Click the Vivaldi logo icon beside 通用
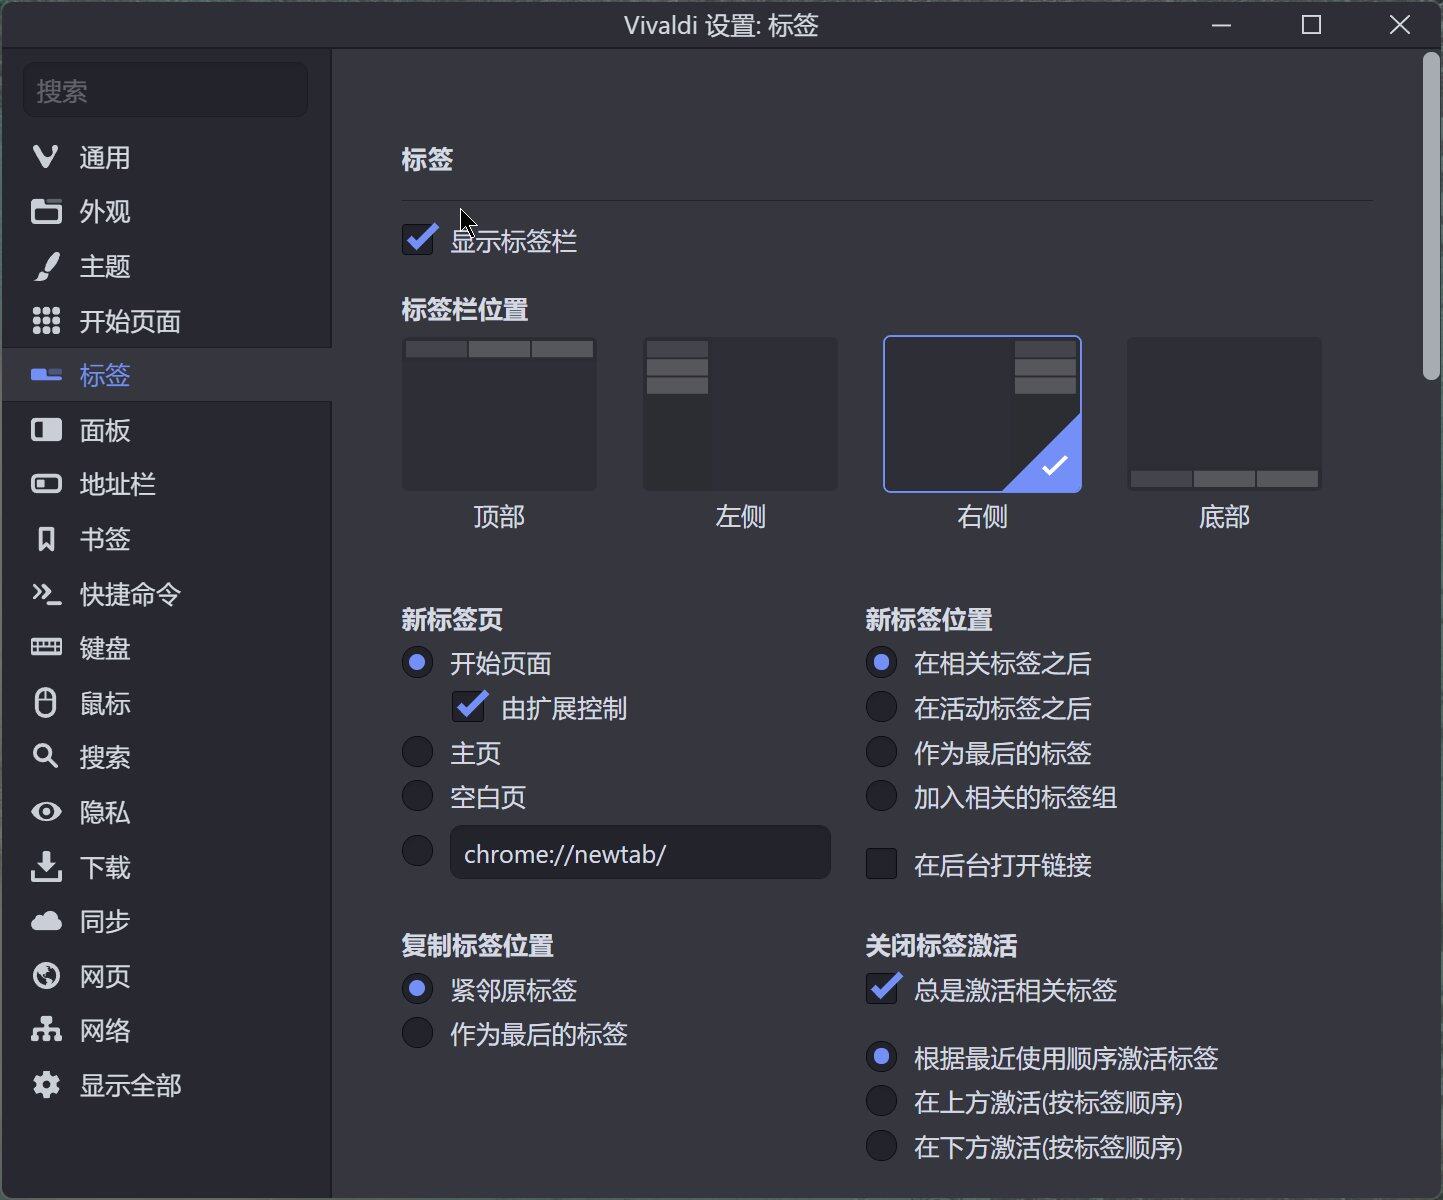 pyautogui.click(x=46, y=157)
